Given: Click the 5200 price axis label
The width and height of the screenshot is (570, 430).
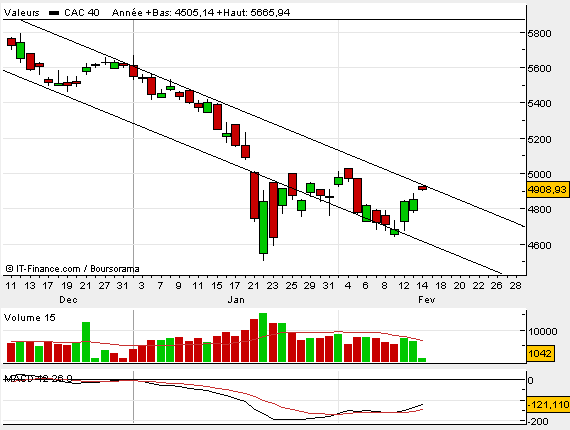Looking at the screenshot, I should click(x=540, y=139).
